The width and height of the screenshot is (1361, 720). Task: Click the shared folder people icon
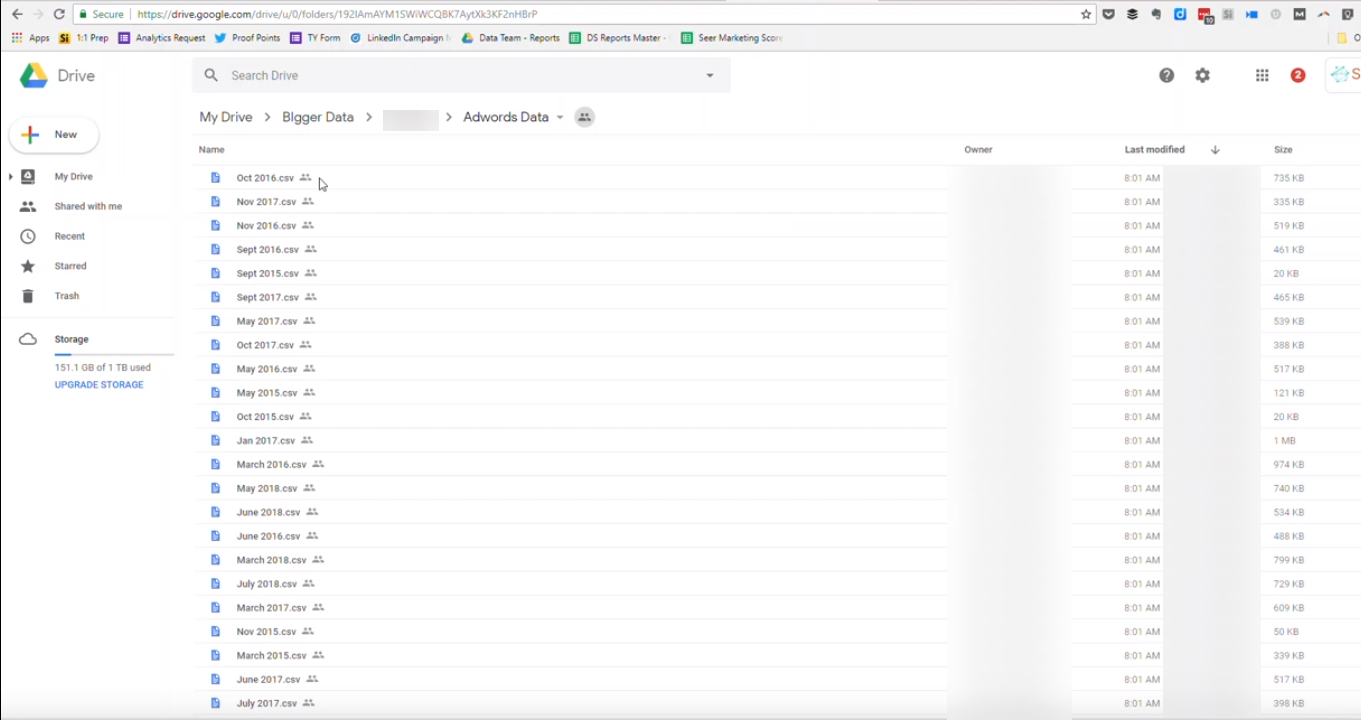pyautogui.click(x=585, y=117)
